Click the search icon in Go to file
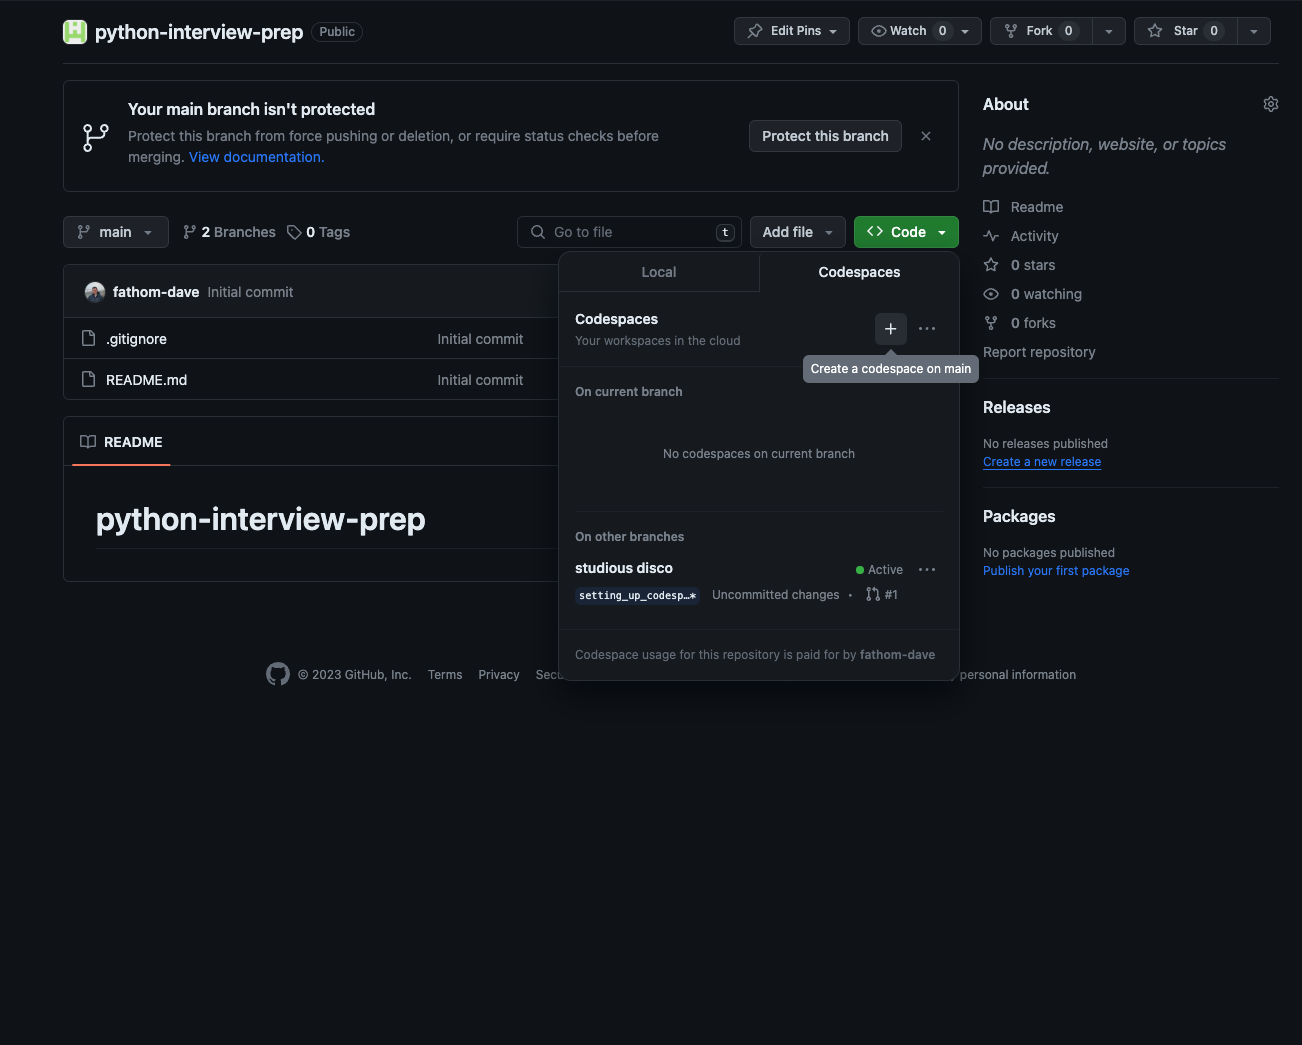This screenshot has width=1302, height=1045. pos(538,232)
